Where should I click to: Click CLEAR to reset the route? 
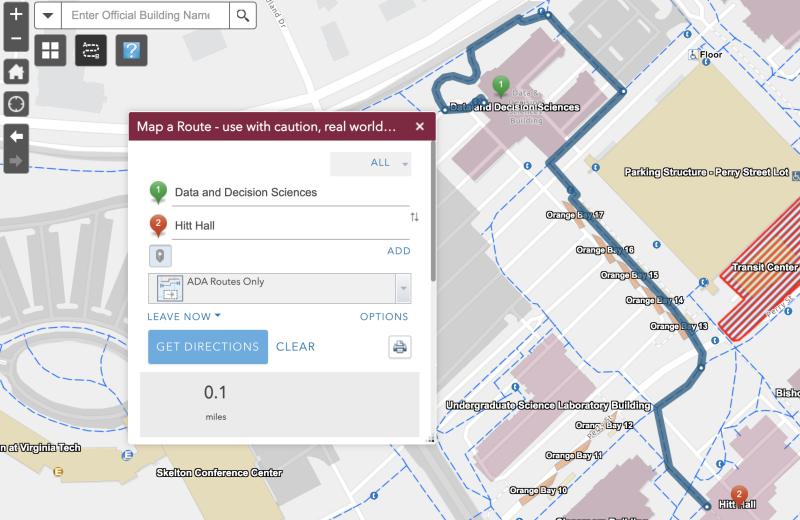(295, 346)
